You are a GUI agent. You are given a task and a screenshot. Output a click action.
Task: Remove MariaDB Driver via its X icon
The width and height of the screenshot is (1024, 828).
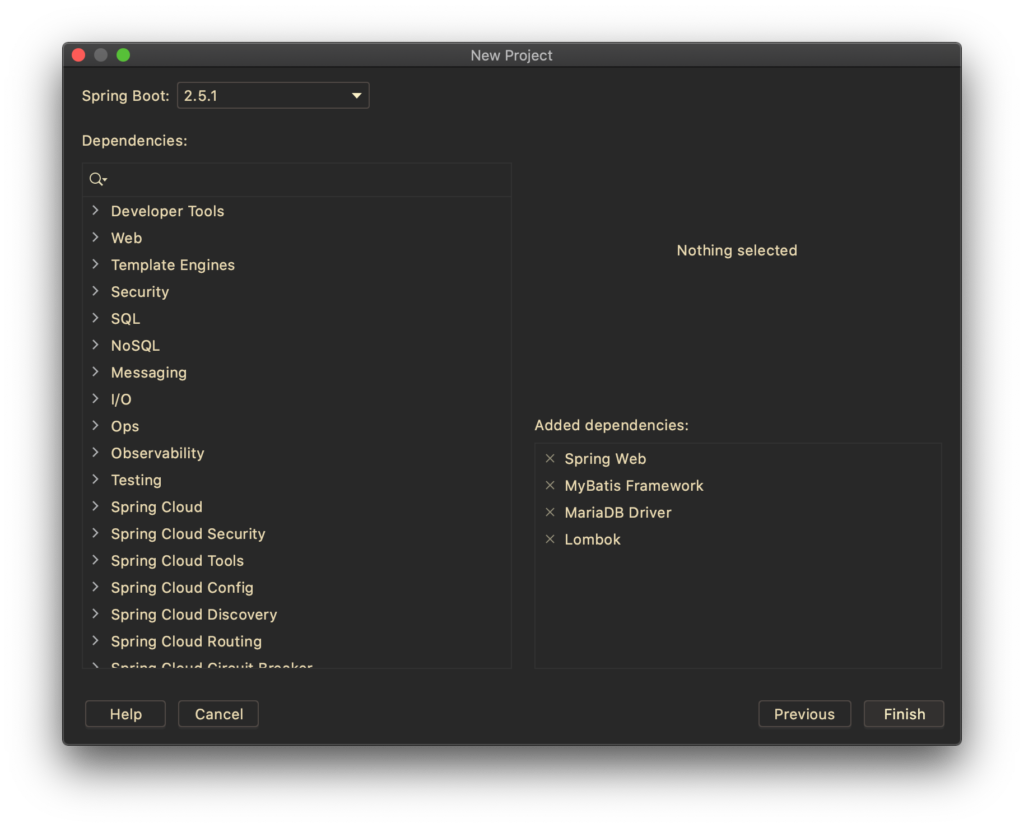[x=550, y=513]
